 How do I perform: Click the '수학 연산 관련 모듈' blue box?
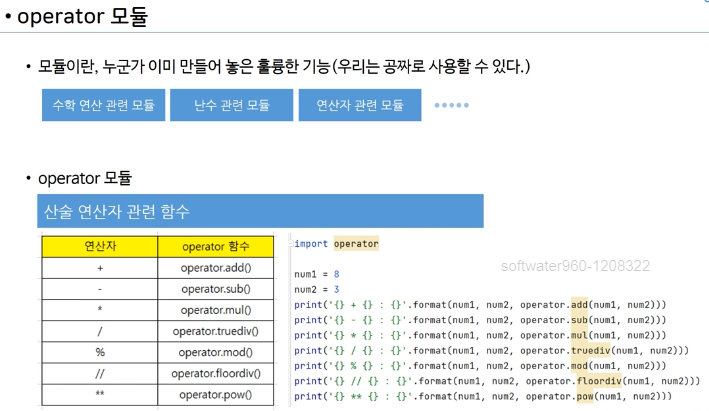coord(104,105)
